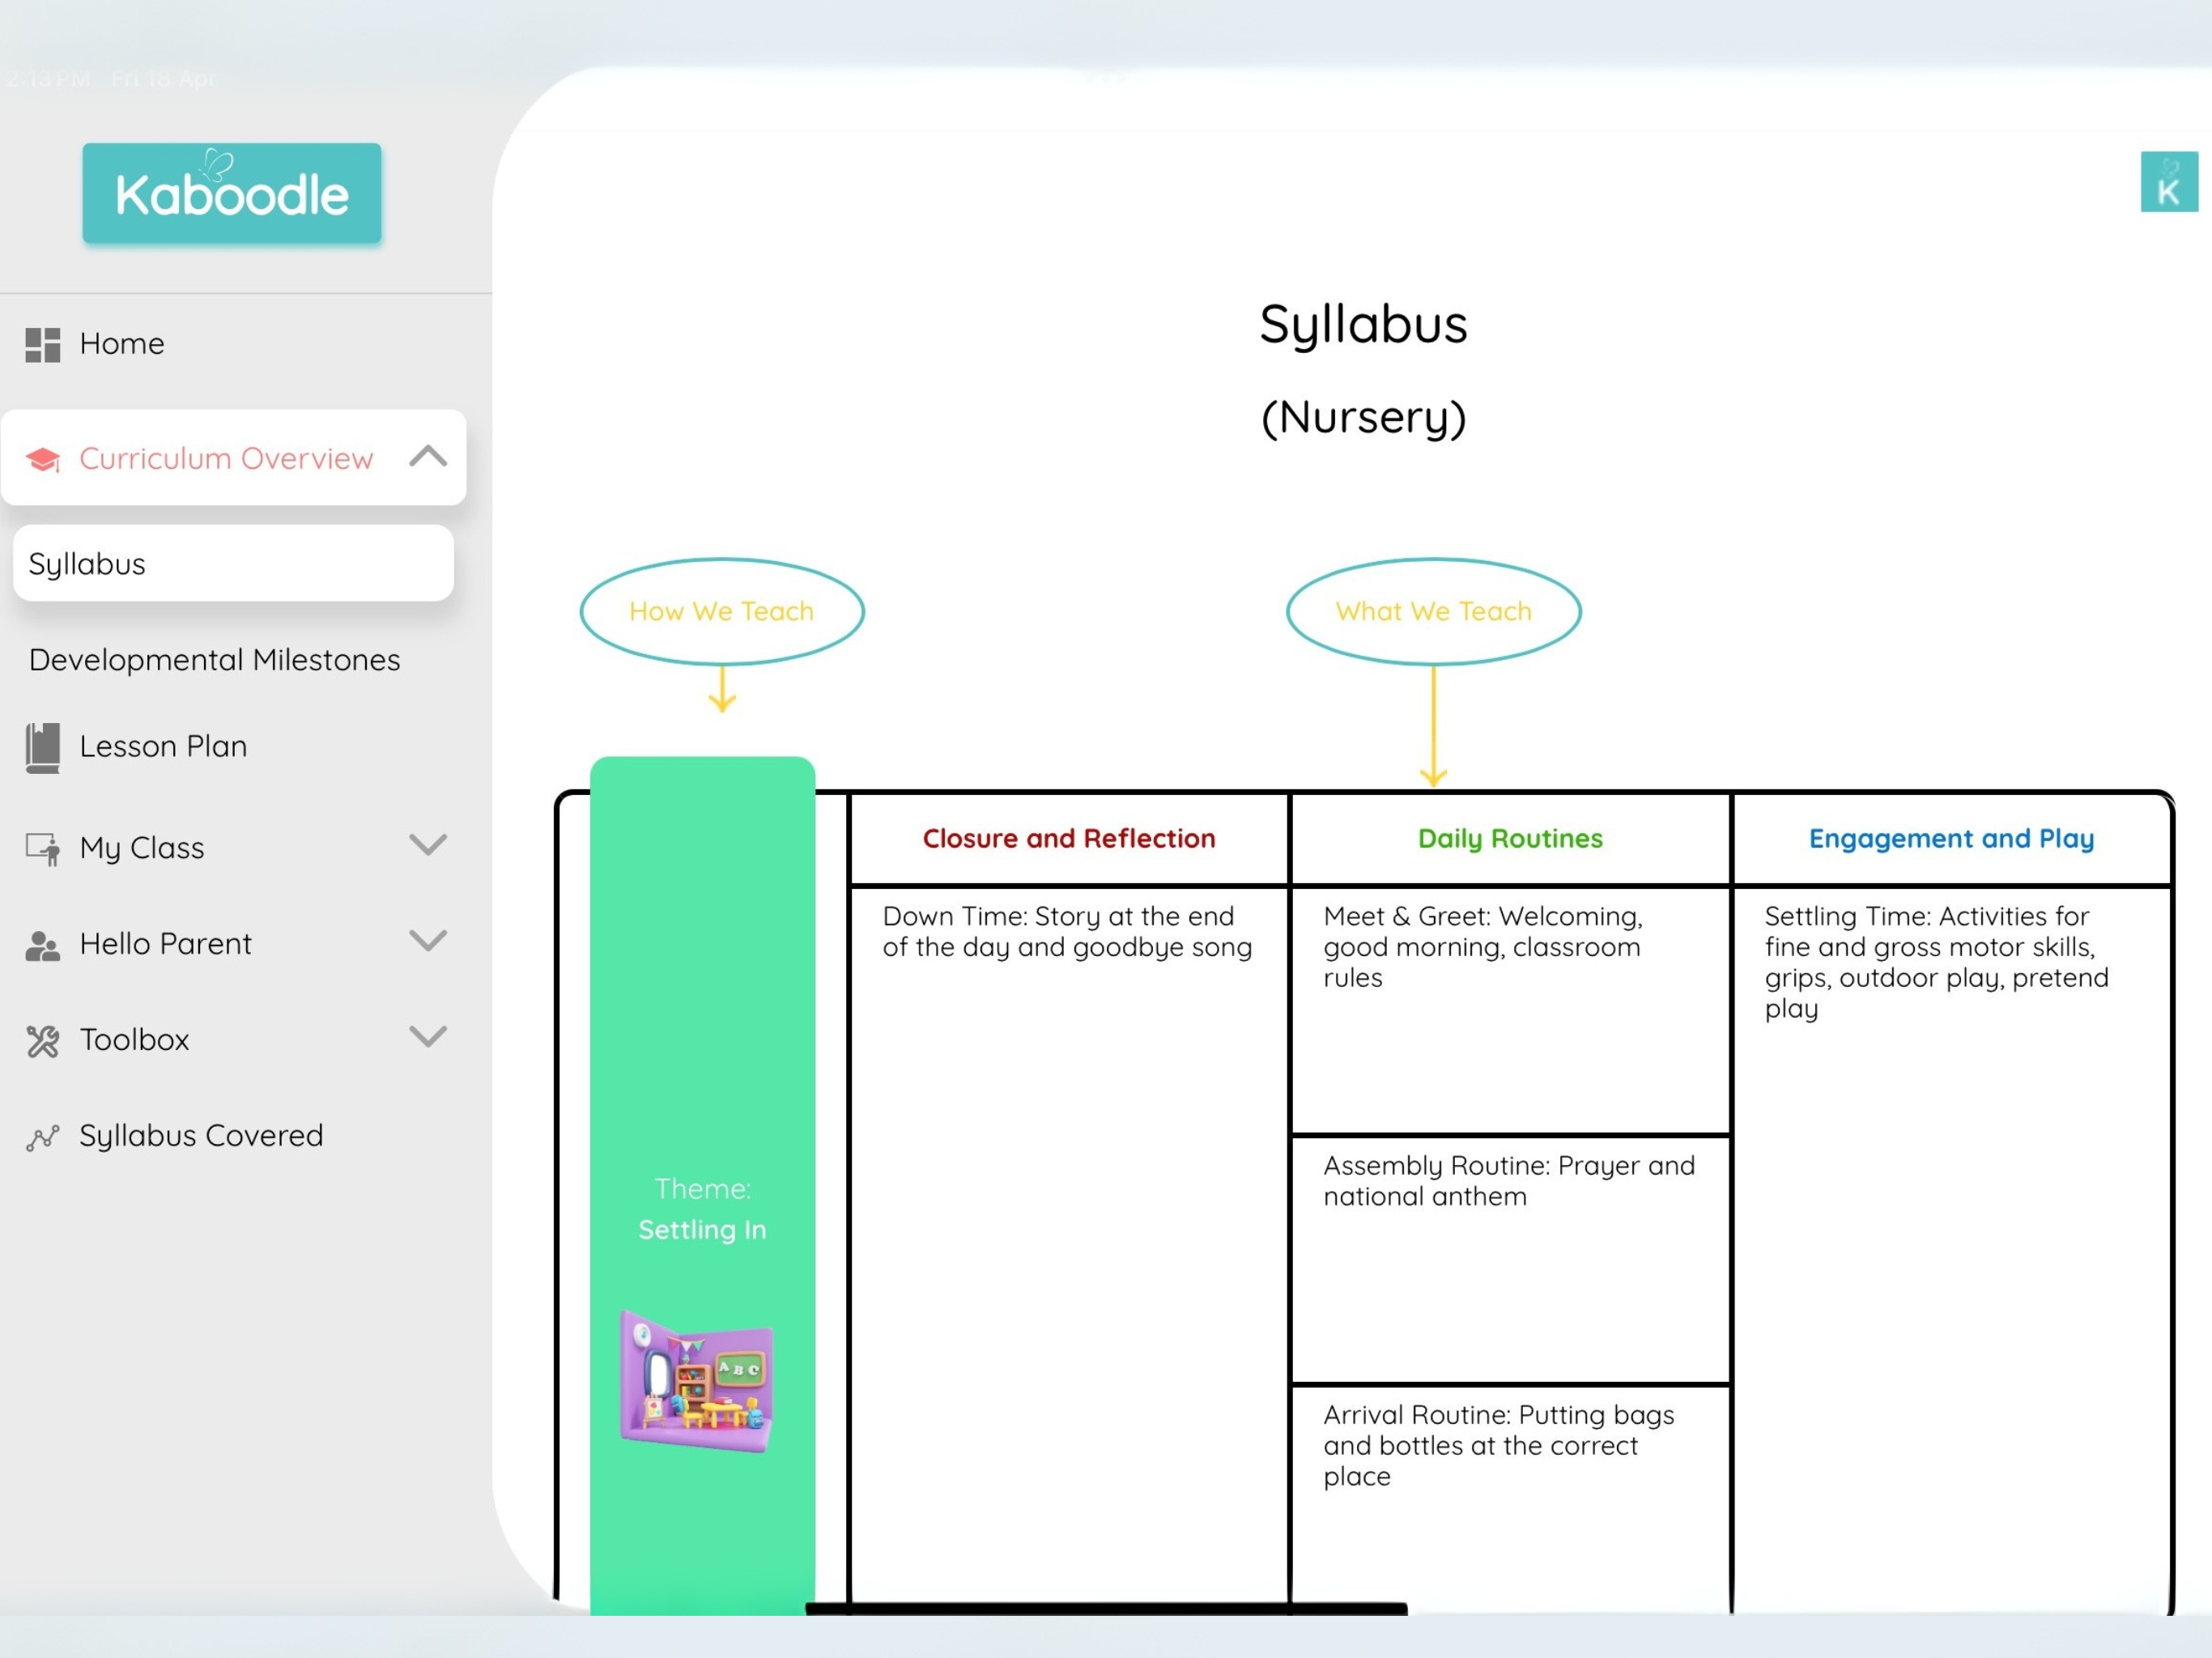The image size is (2212, 1658).
Task: Open Syllabus Covered page
Action: (201, 1136)
